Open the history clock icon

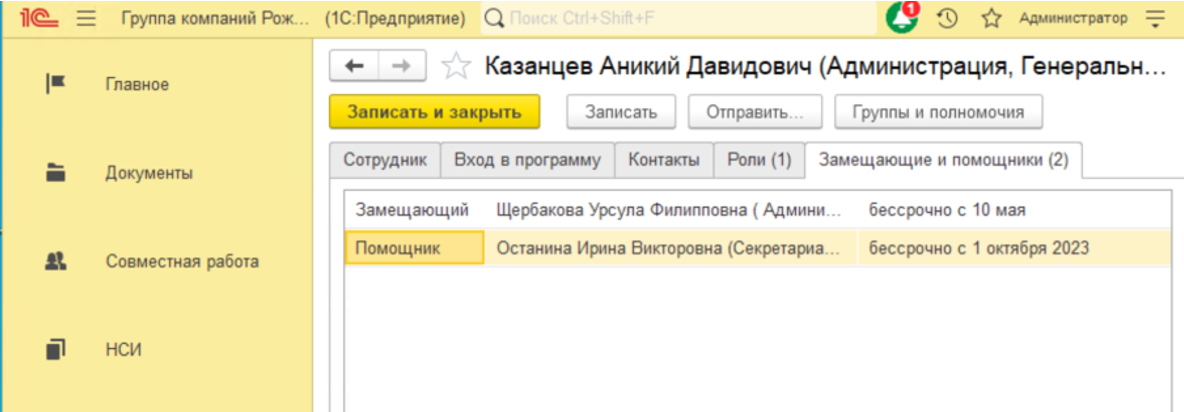pyautogui.click(x=948, y=18)
